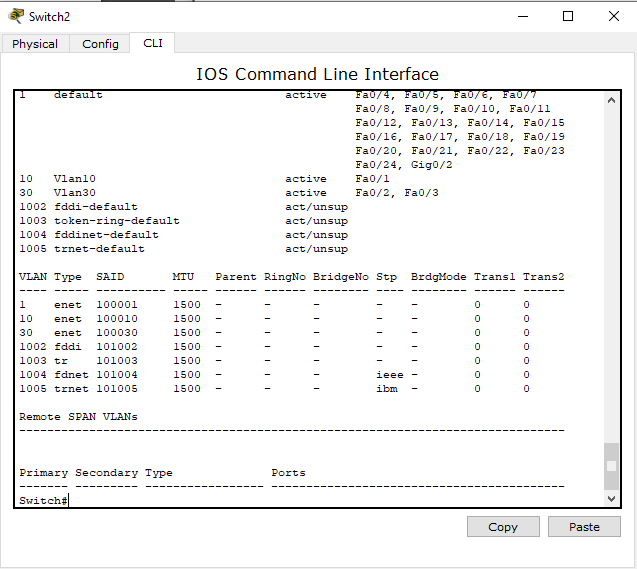
Task: Click the 'Fa0/16, Fa0/17, Fa0/18, Fa0/19' line
Action: click(460, 136)
